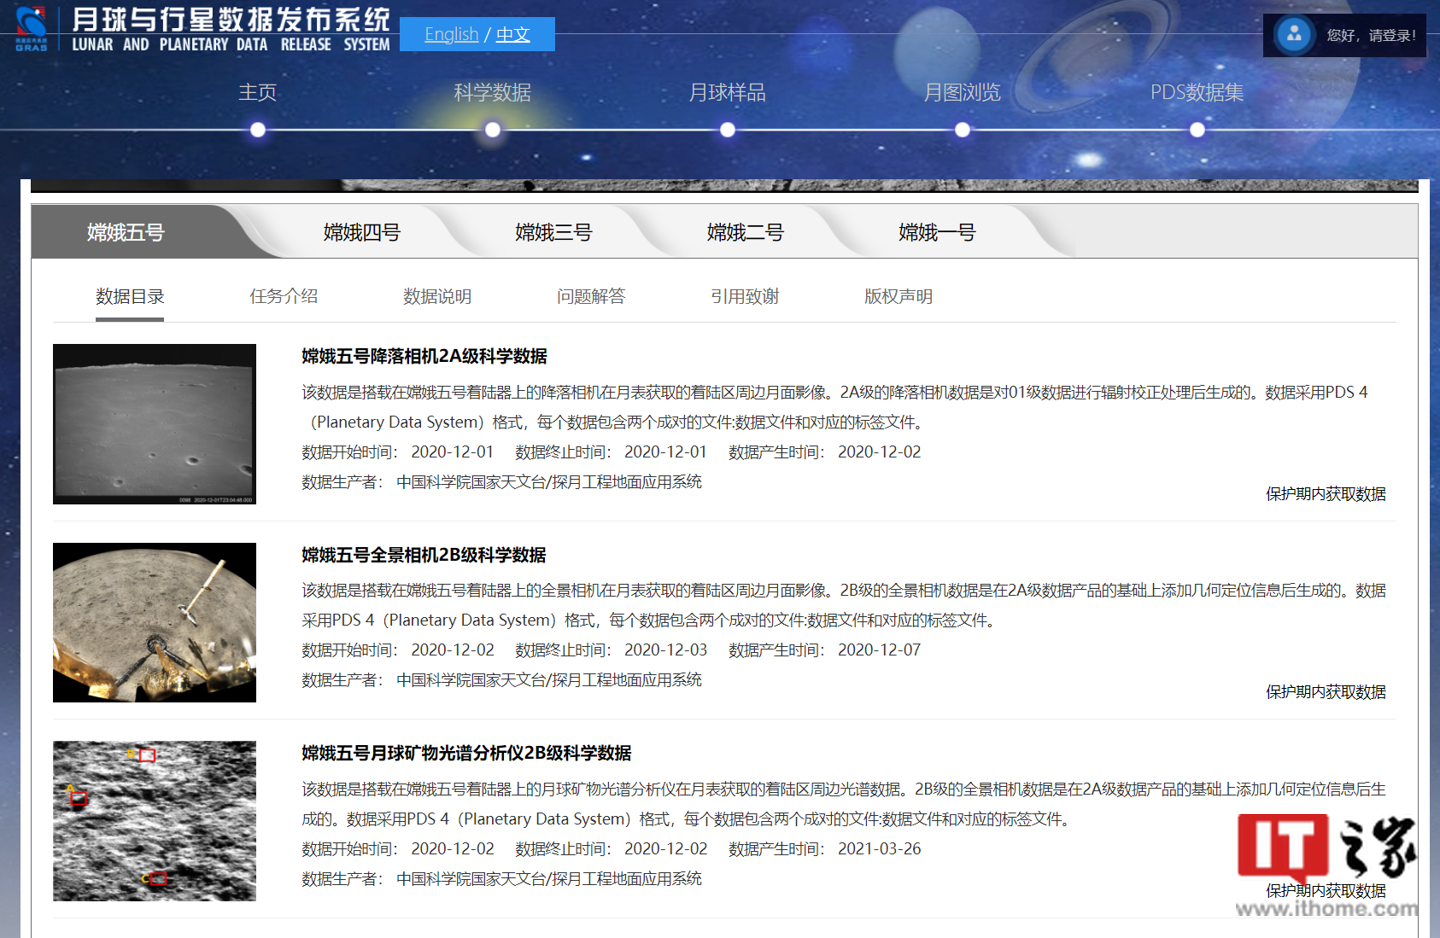The height and width of the screenshot is (938, 1440).
Task: Switch language to 中文
Action: tap(513, 34)
